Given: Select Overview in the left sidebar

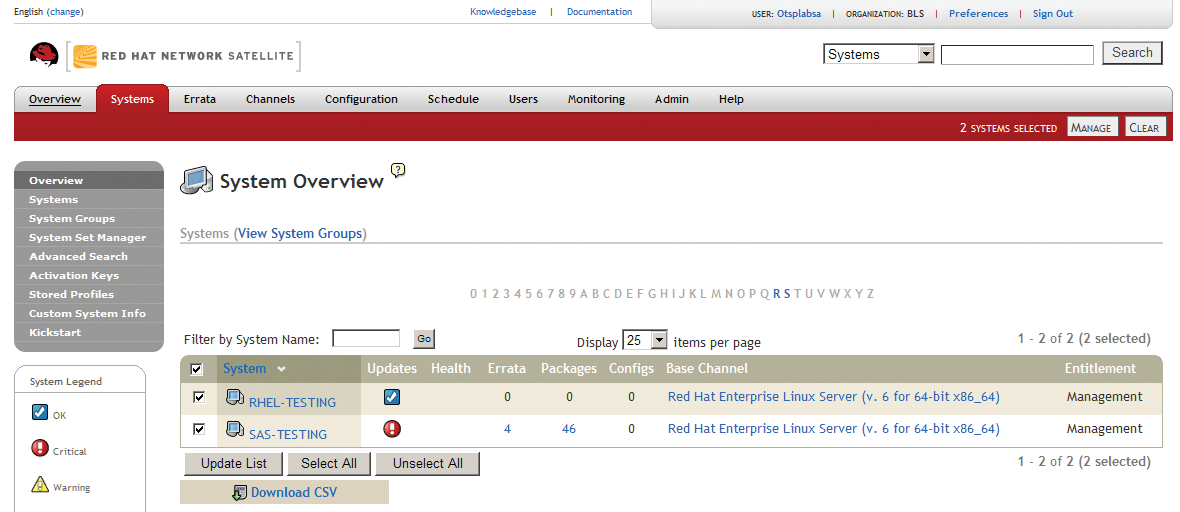Looking at the screenshot, I should 89,180.
